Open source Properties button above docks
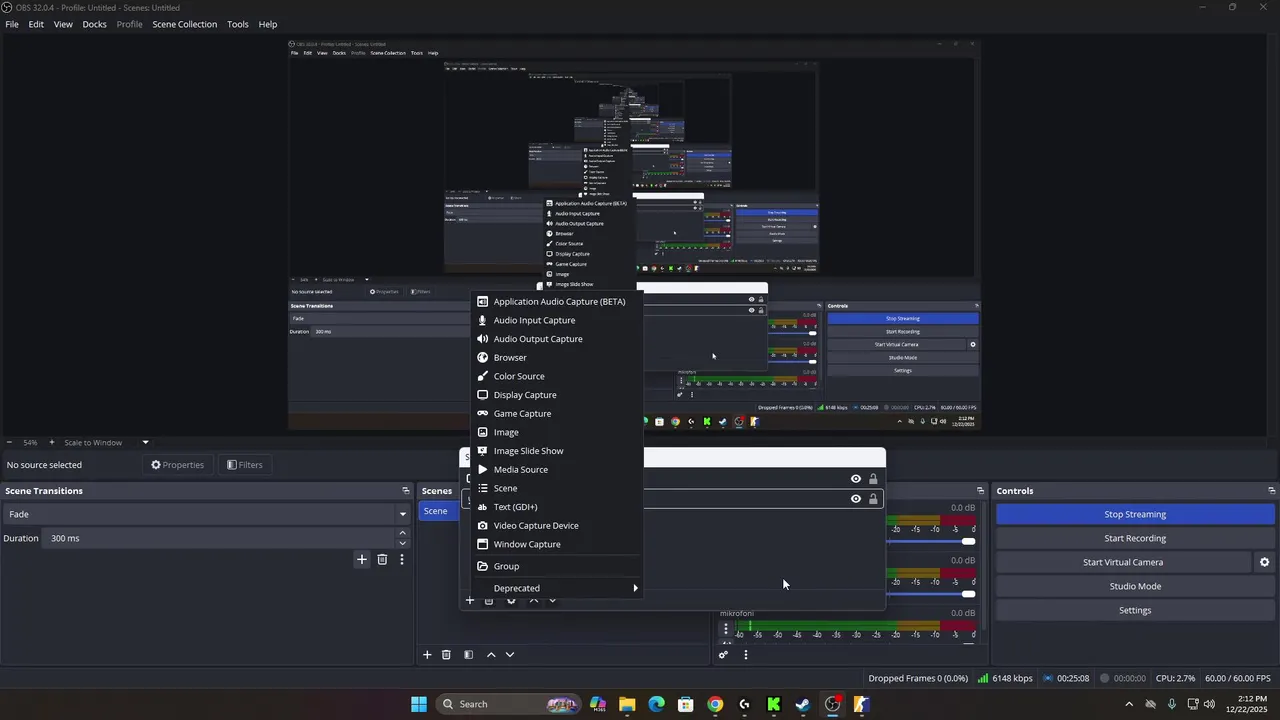Screen dimensions: 1280x720 click(178, 465)
